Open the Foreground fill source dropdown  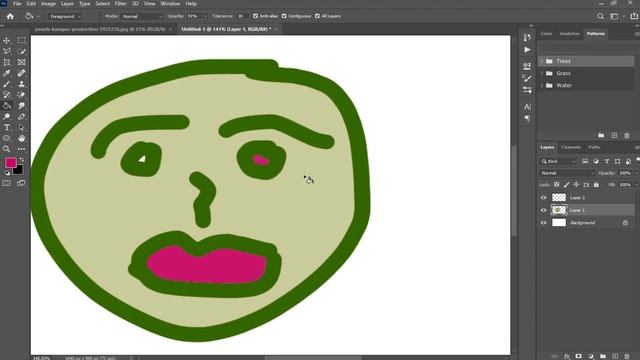(x=65, y=16)
